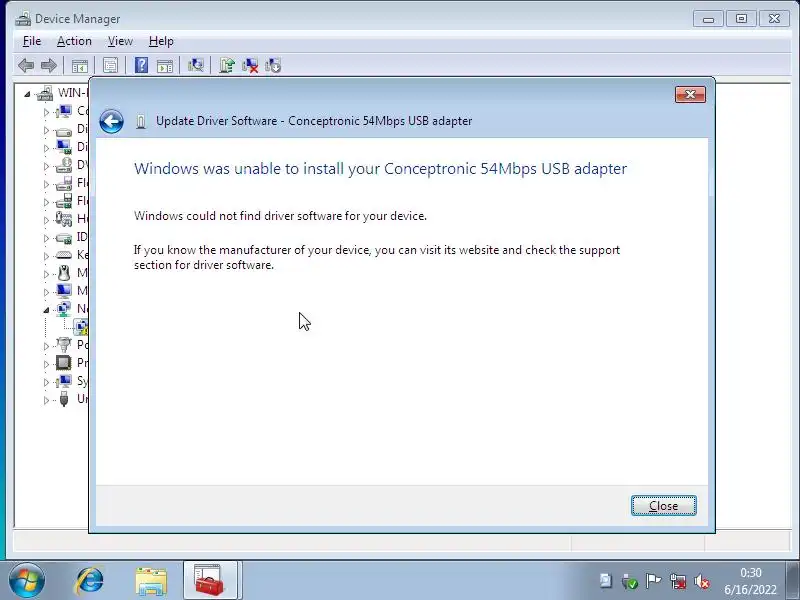Image resolution: width=800 pixels, height=600 pixels.
Task: Click the network status tray icon
Action: tap(678, 581)
